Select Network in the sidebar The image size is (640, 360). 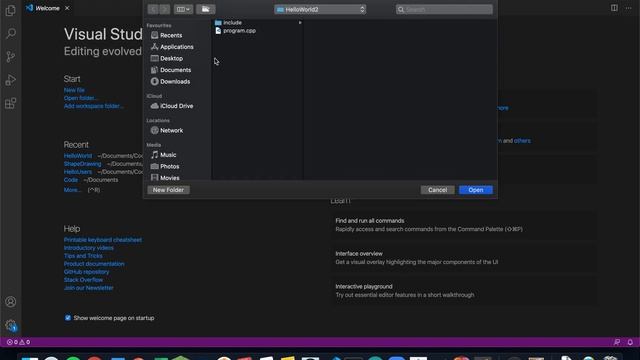(x=171, y=130)
